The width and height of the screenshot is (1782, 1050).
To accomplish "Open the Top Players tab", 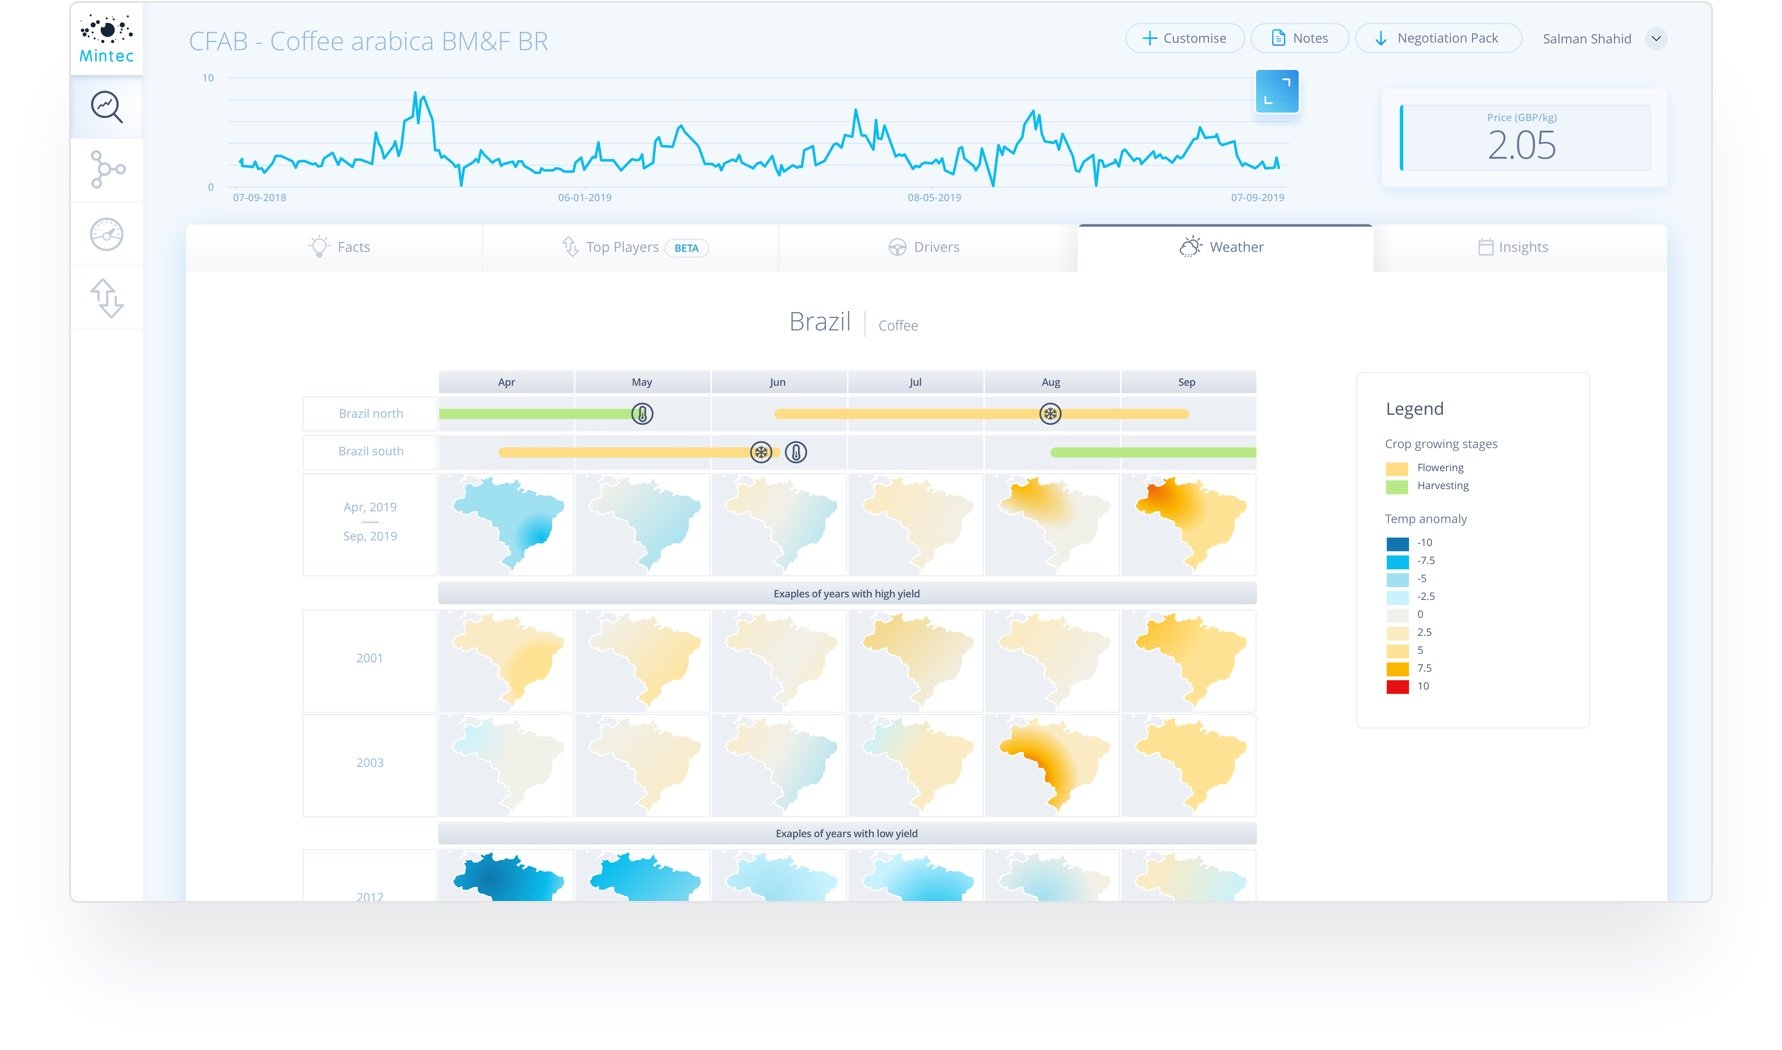I will coord(622,247).
